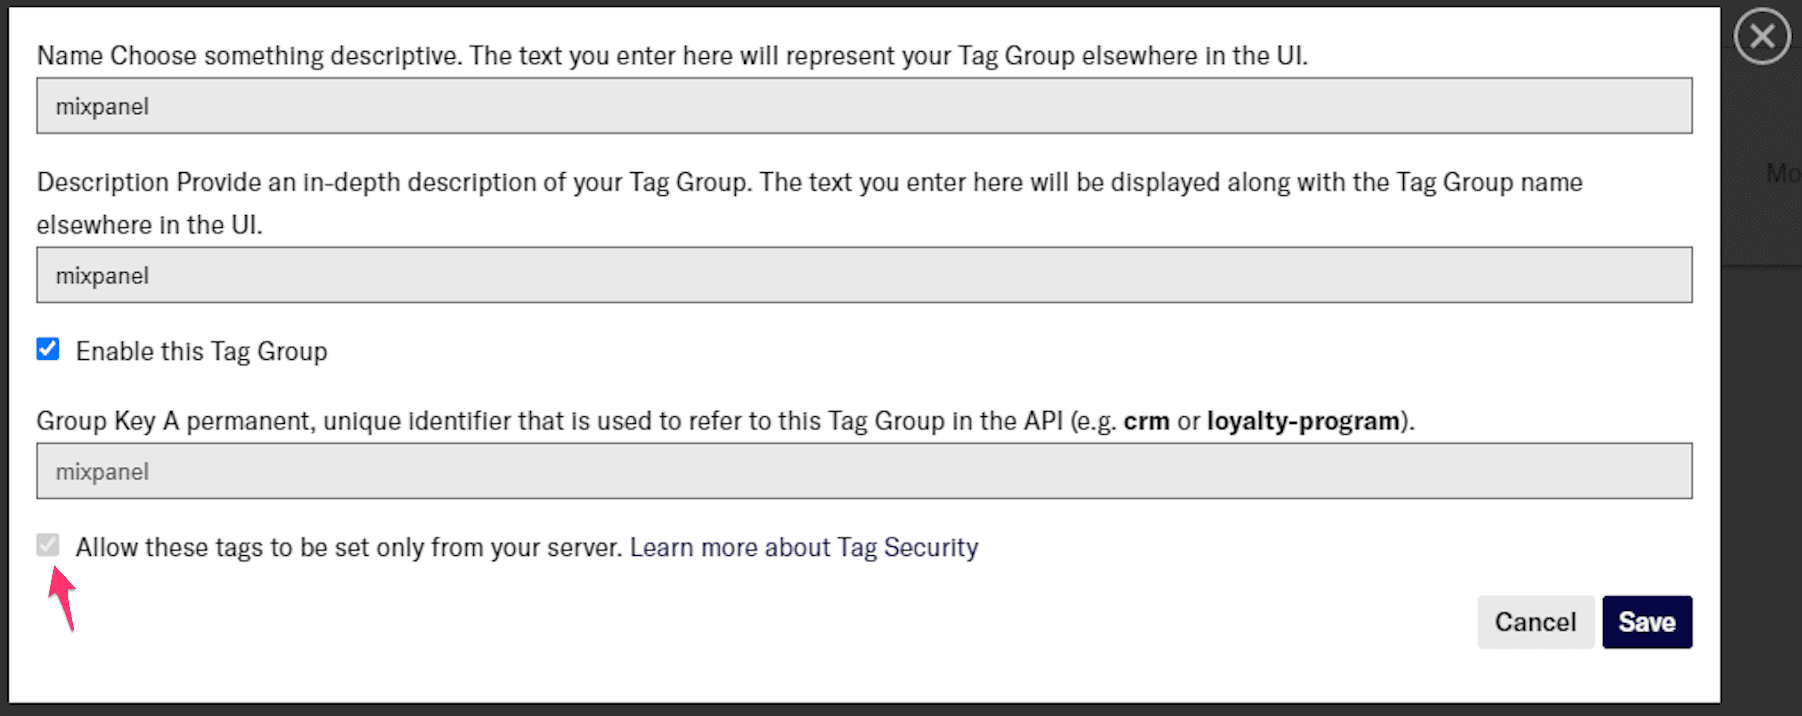The height and width of the screenshot is (716, 1802).
Task: Click the "Description" field label
Action: tap(103, 182)
